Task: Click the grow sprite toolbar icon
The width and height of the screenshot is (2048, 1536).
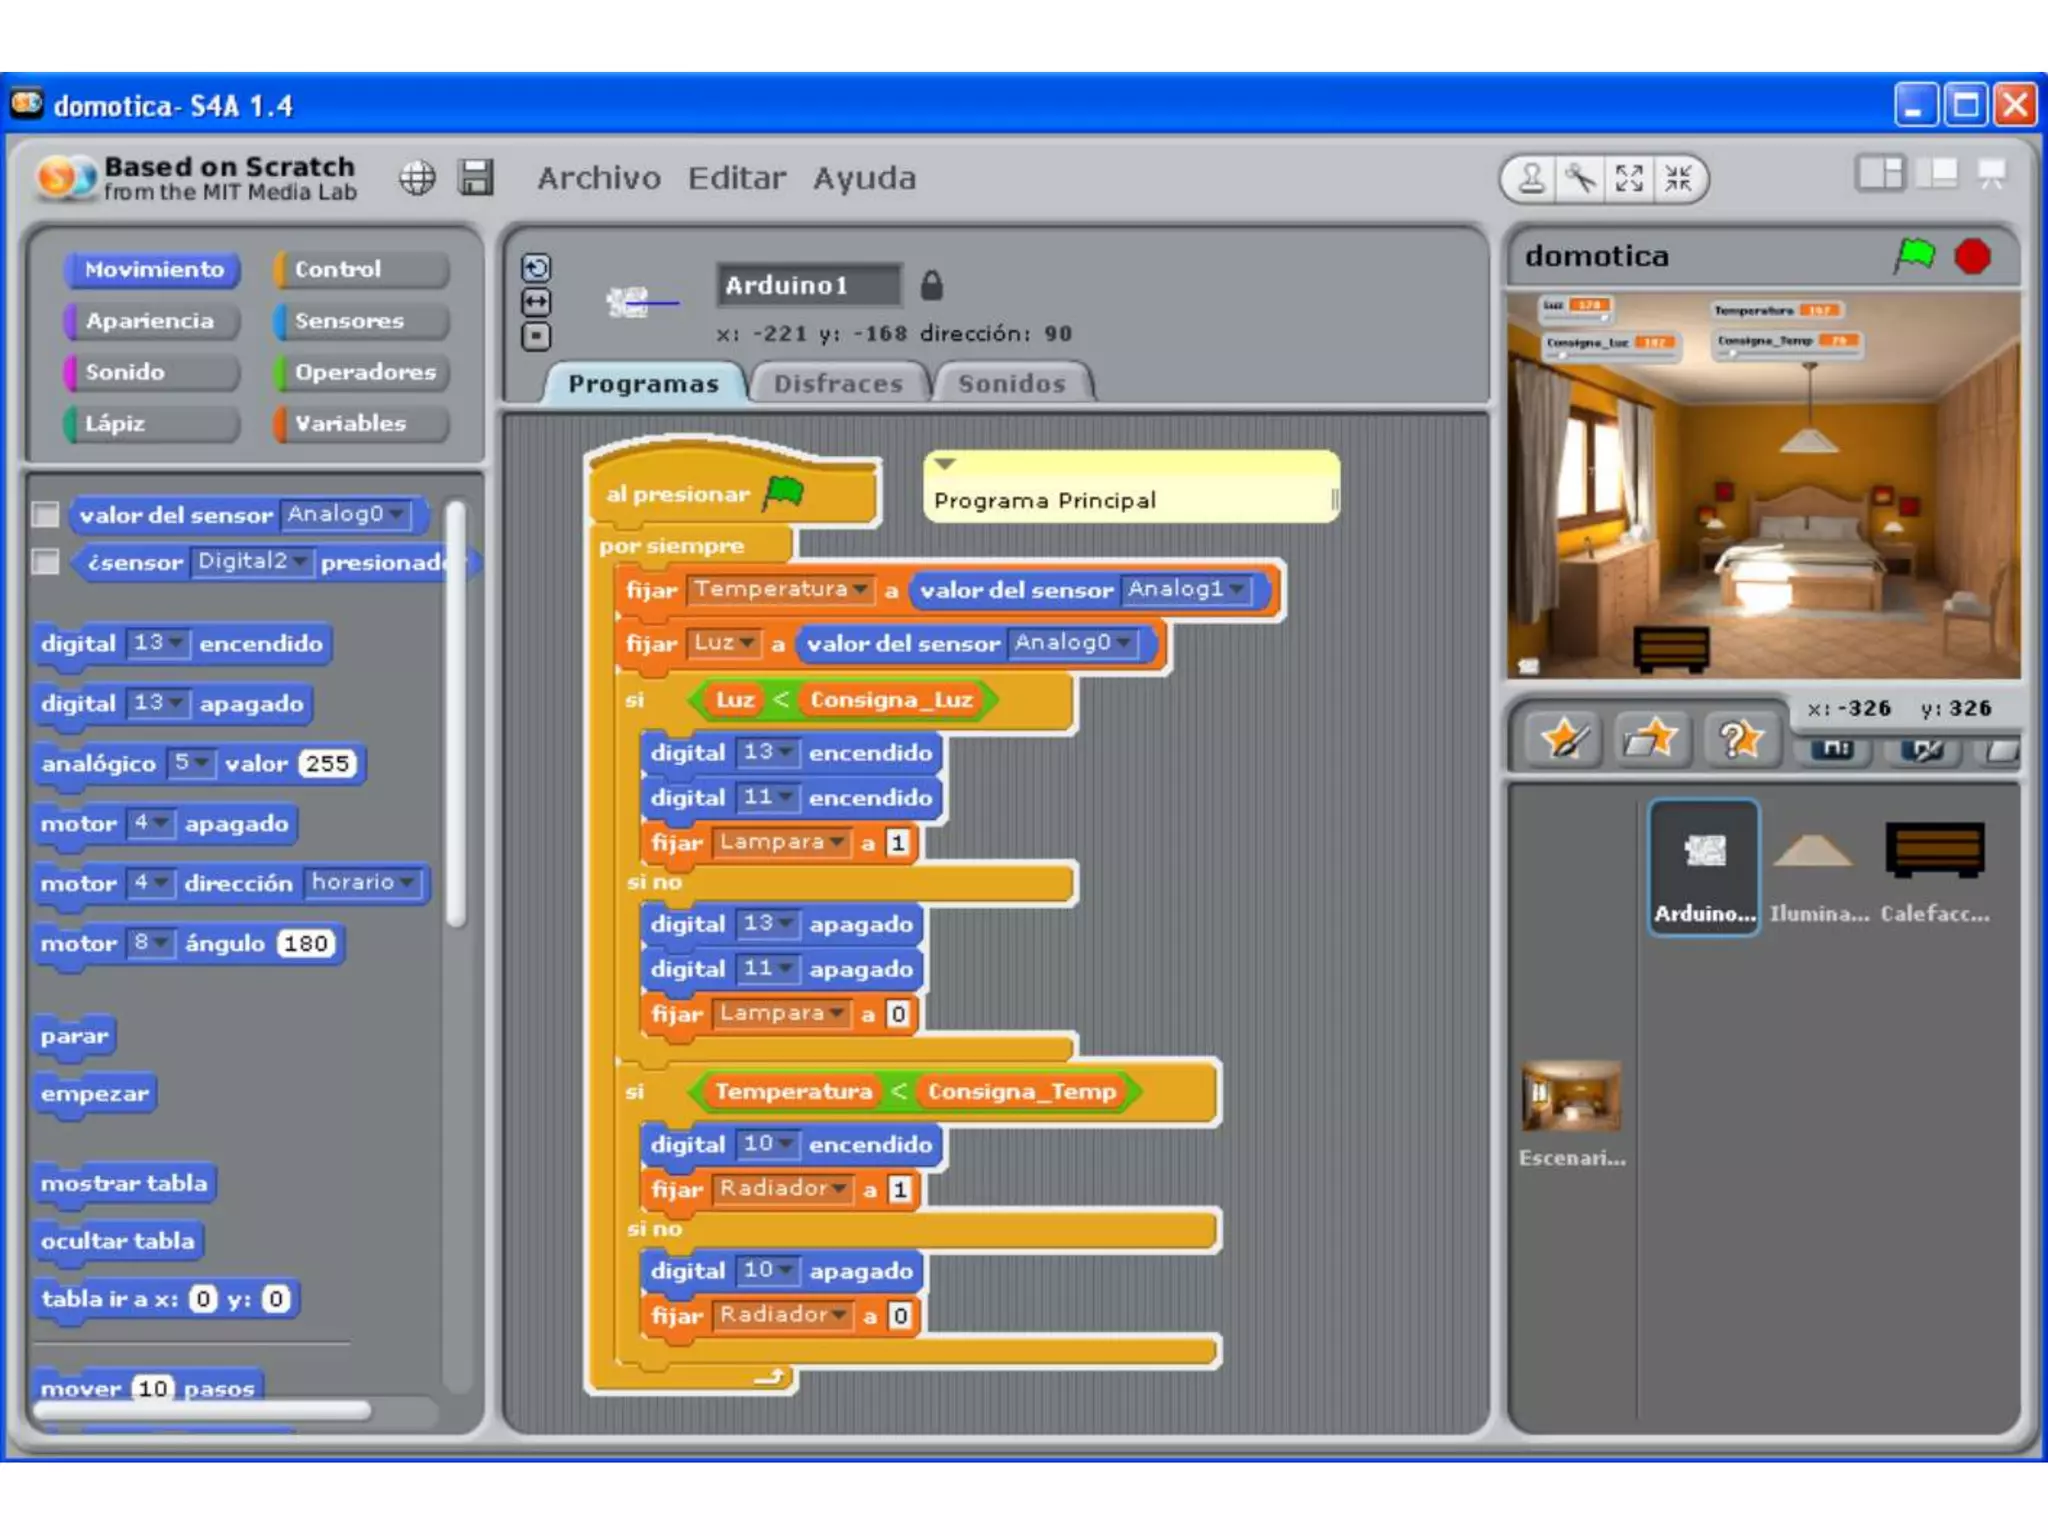Action: [x=1629, y=179]
